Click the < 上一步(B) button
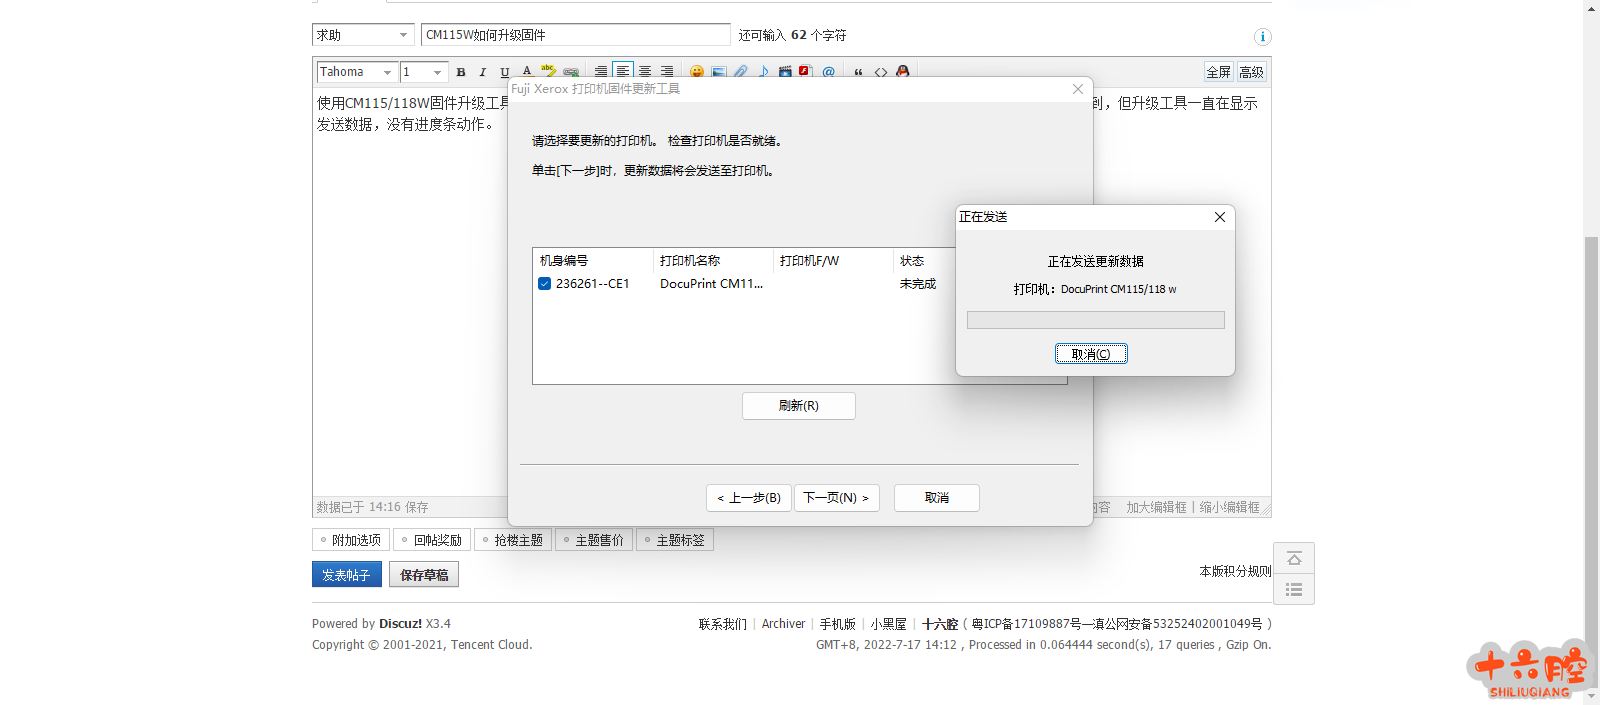1600x705 pixels. tap(749, 498)
